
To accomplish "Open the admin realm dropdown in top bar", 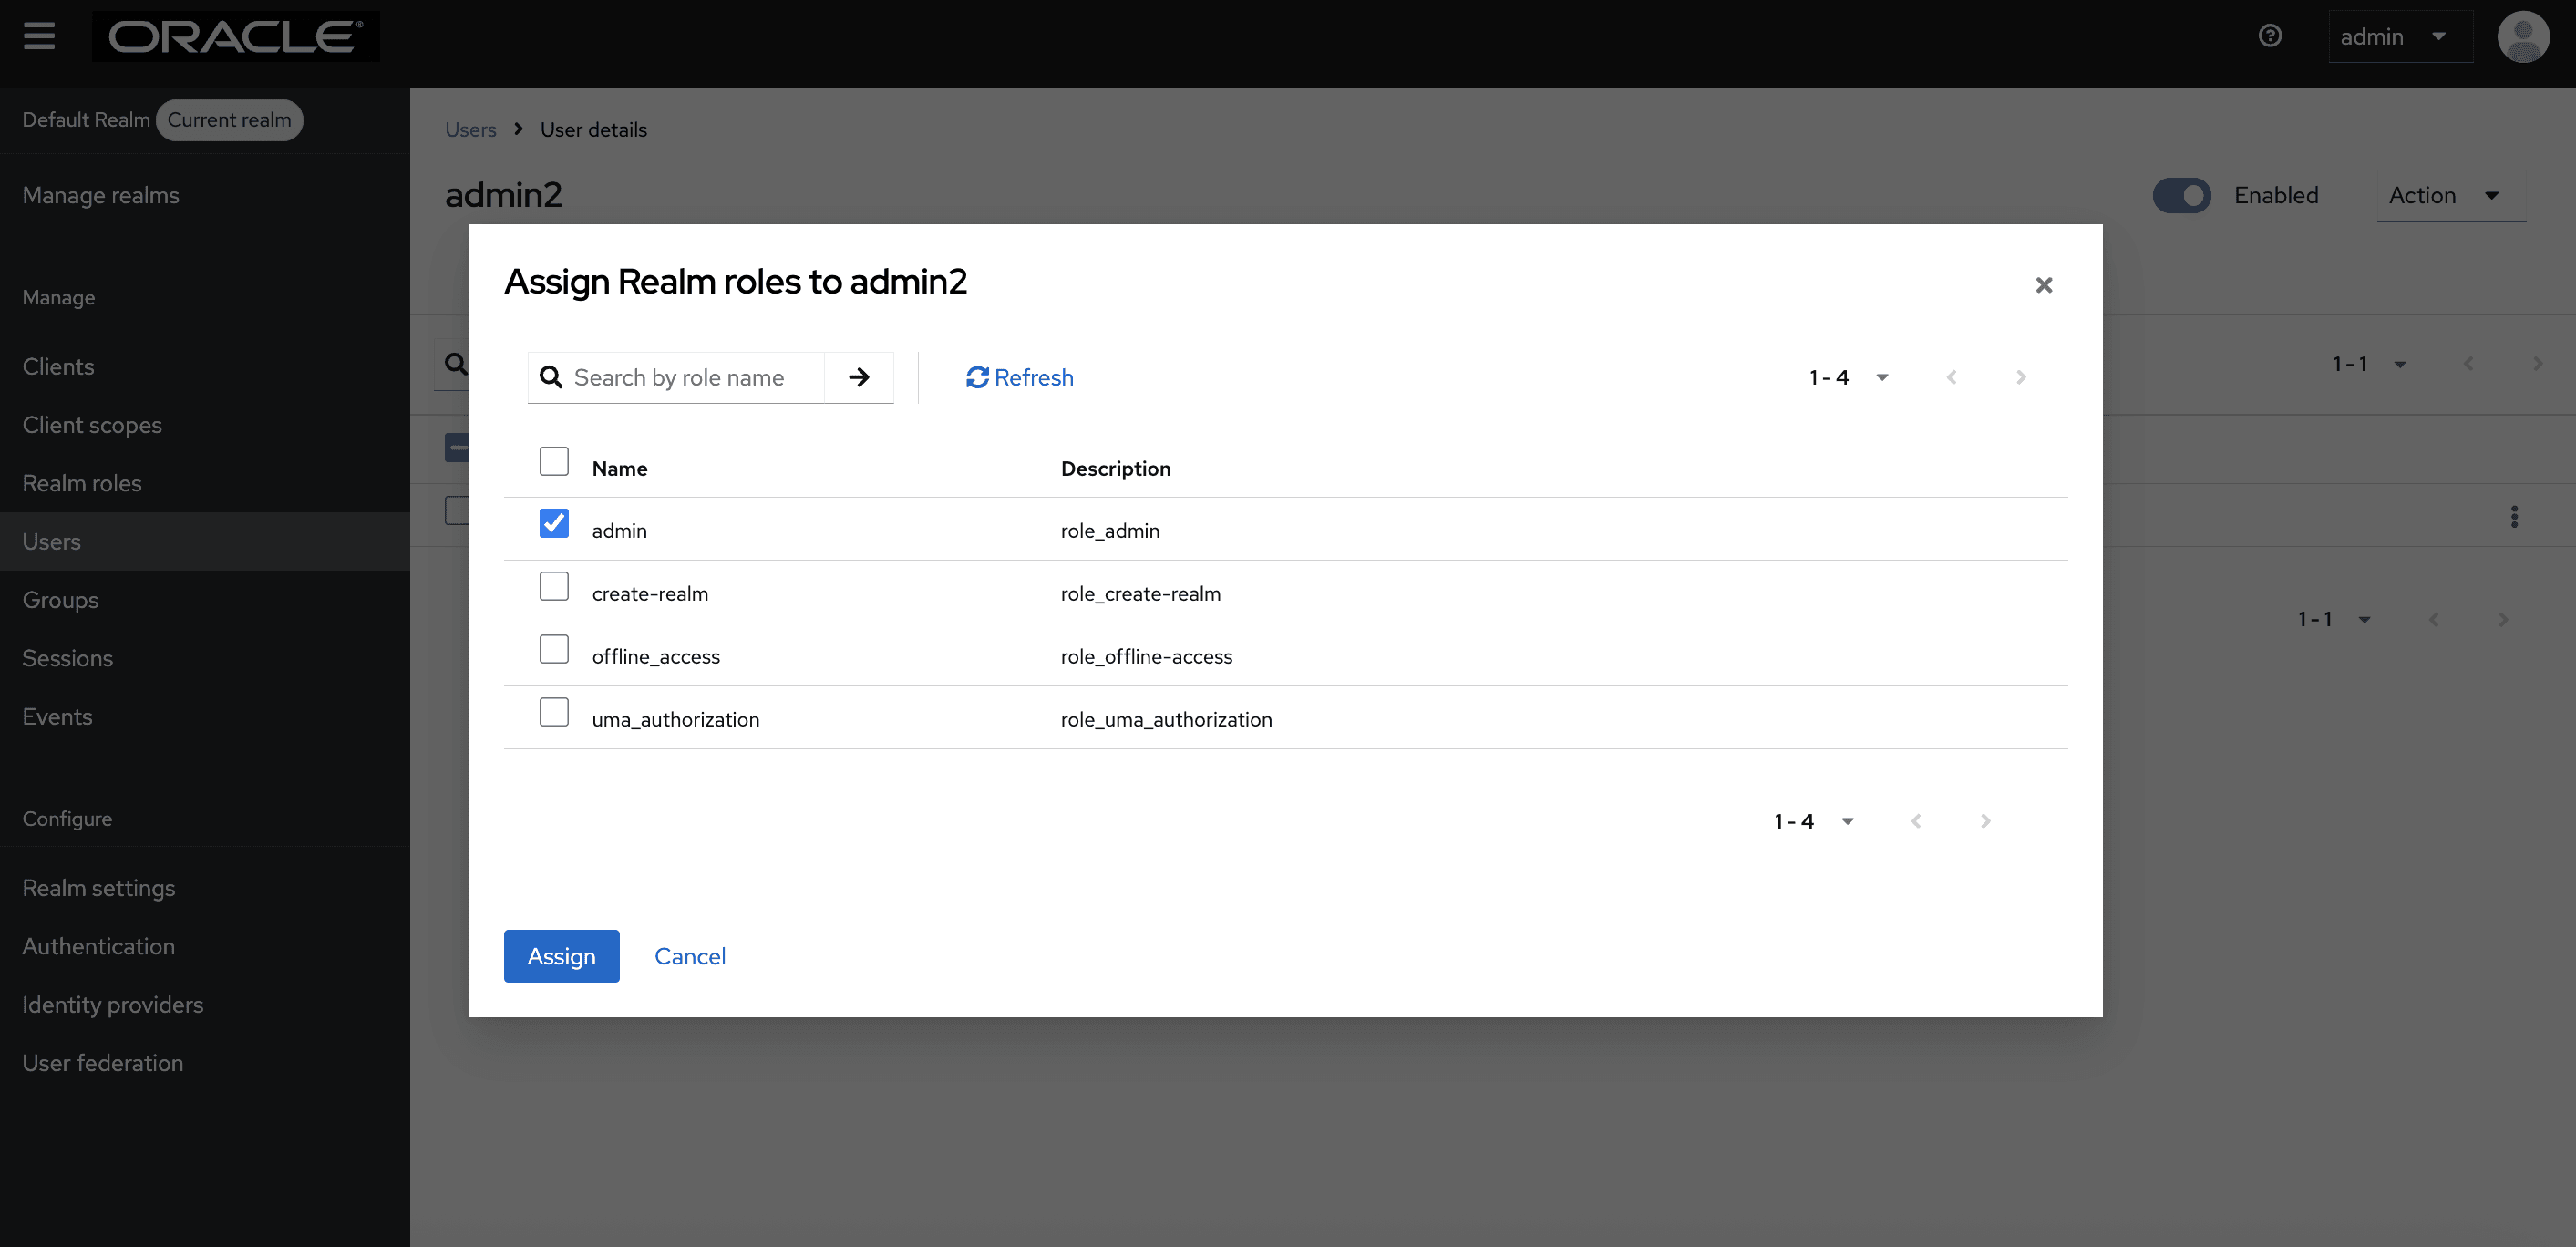I will tap(2400, 36).
